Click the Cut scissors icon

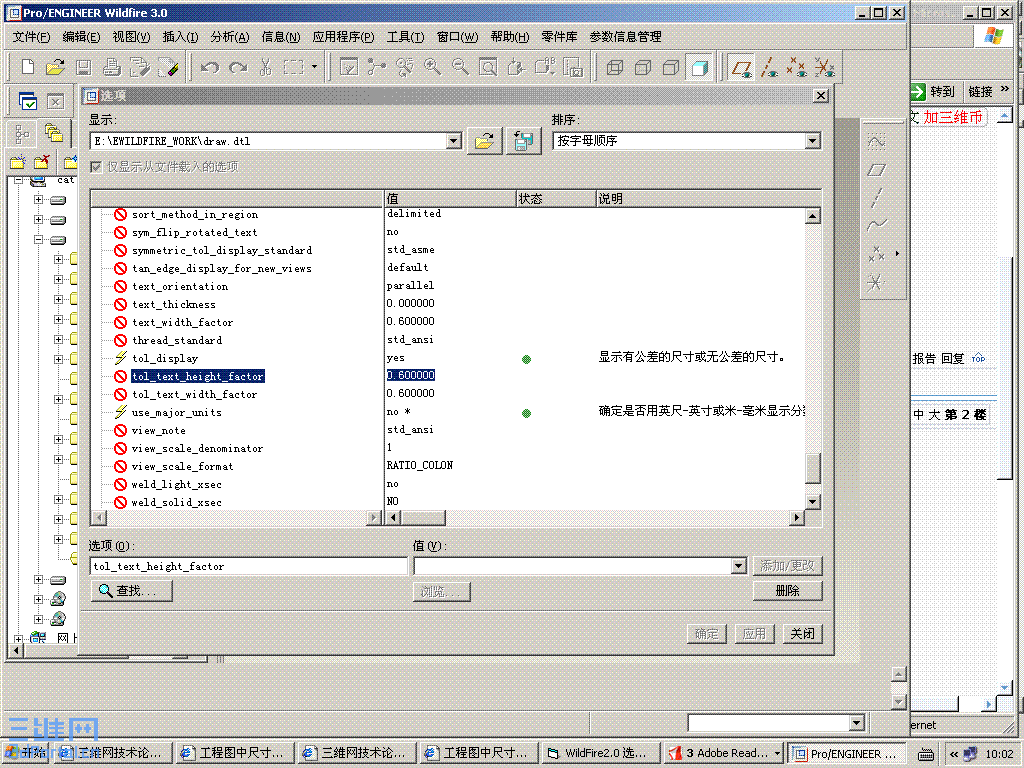tap(265, 67)
